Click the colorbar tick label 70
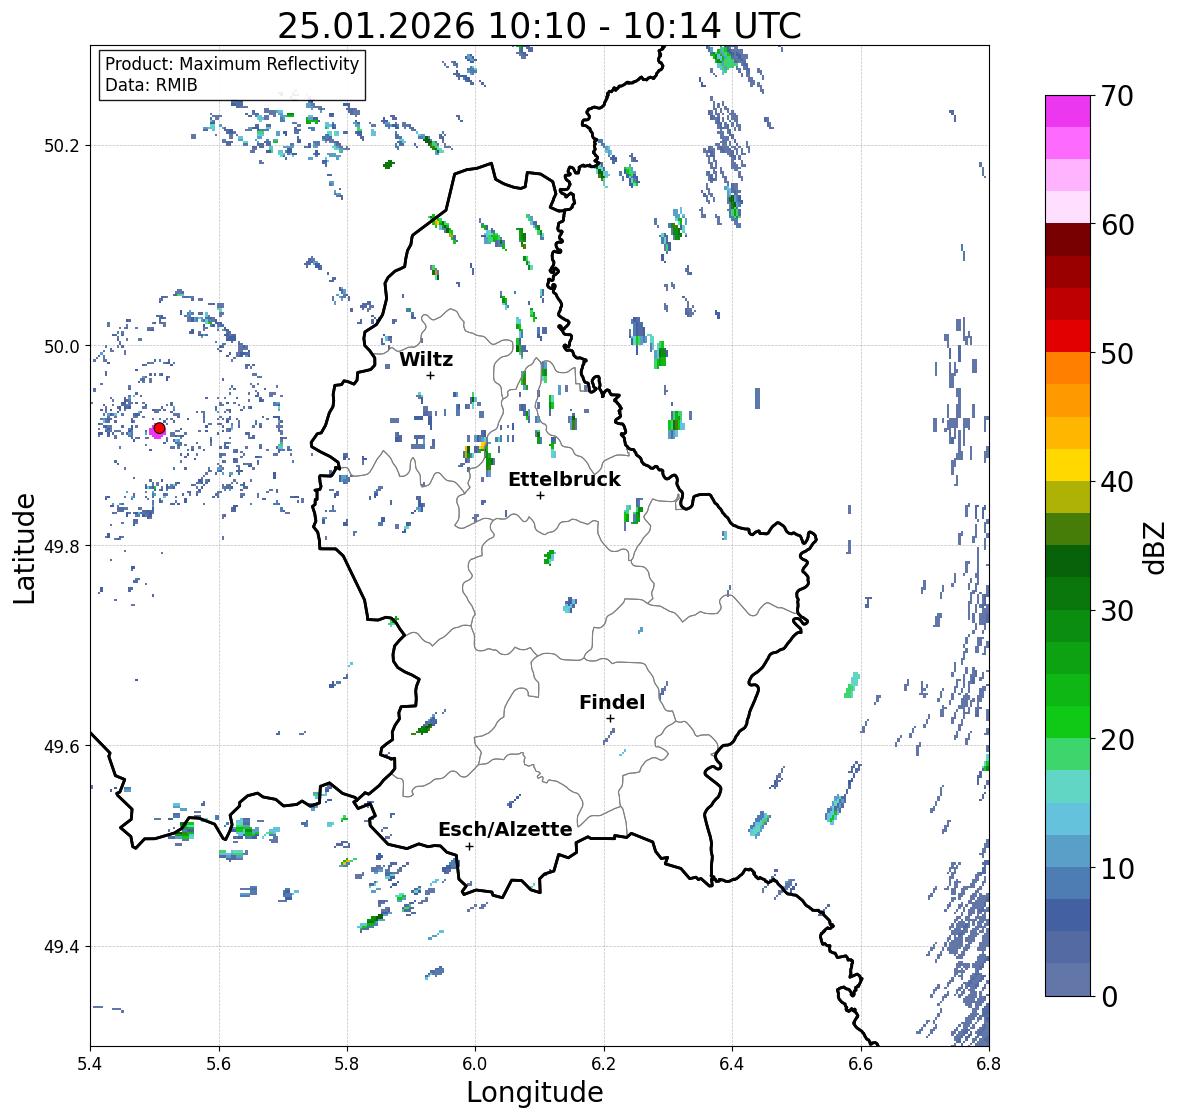Image resolution: width=1179 pixels, height=1117 pixels. pos(1117,96)
